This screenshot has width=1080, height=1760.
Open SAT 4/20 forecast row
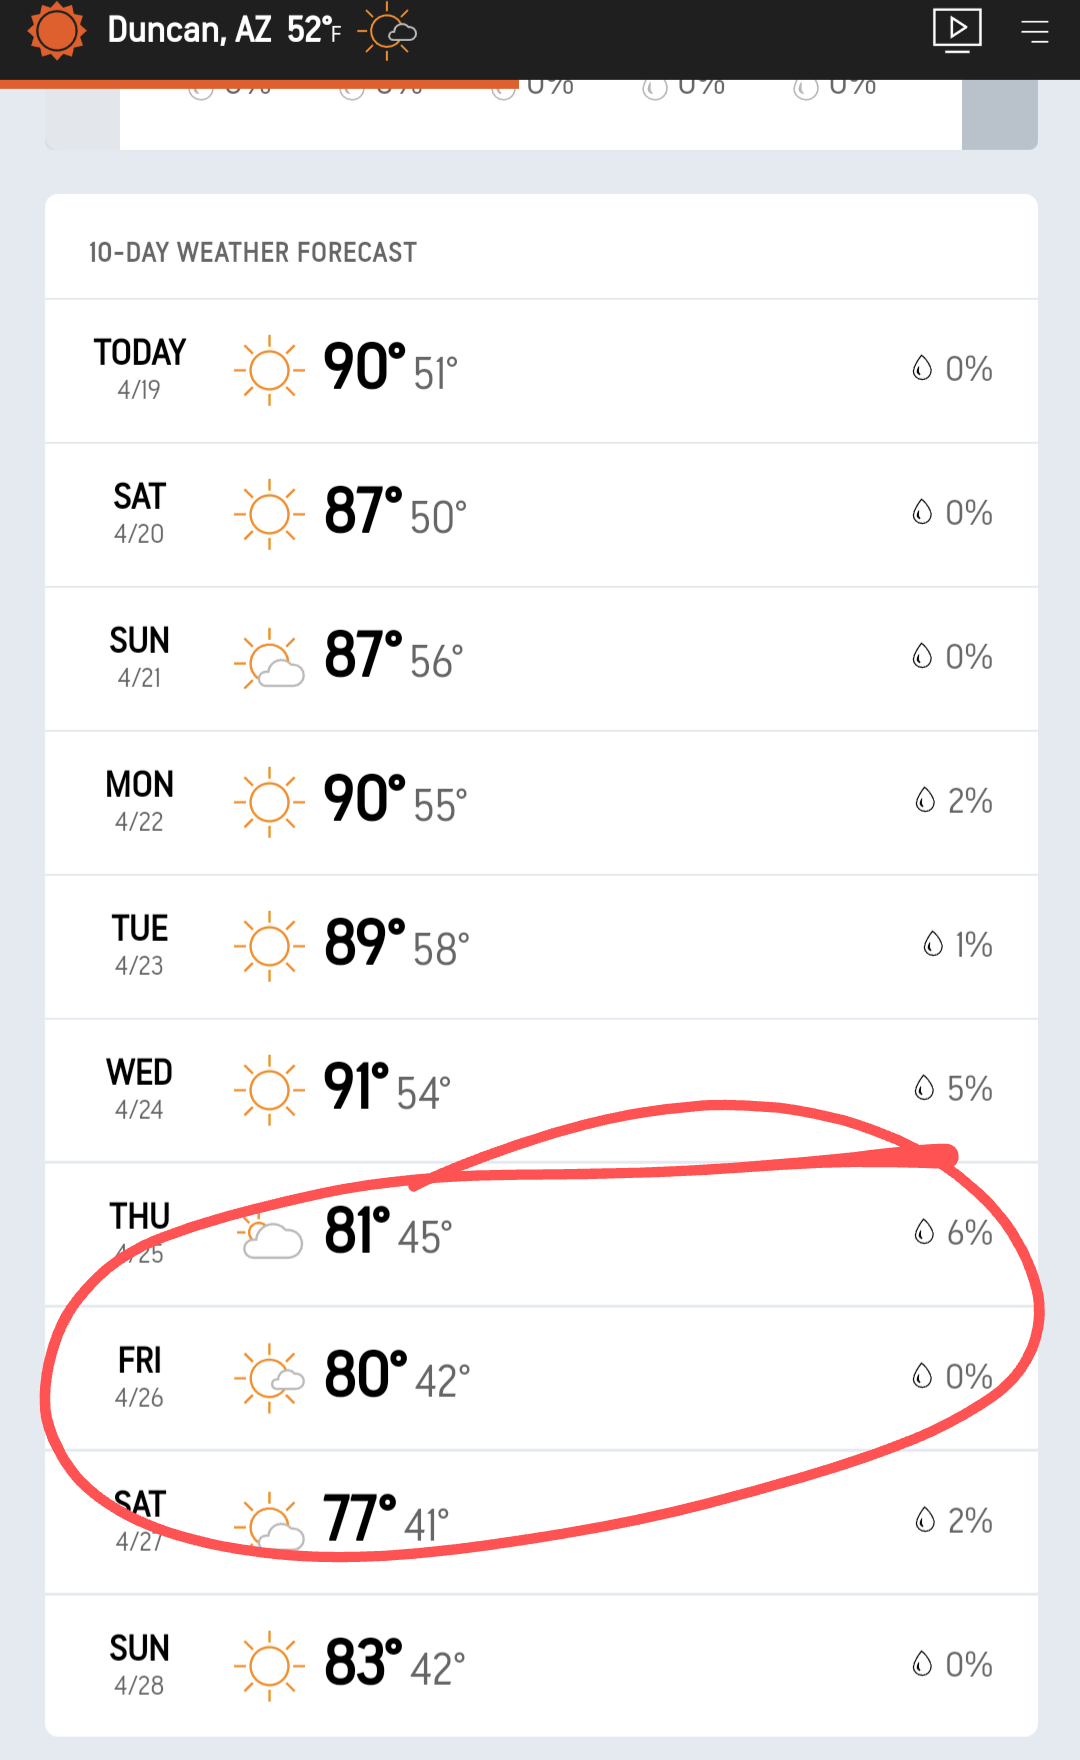coord(541,515)
